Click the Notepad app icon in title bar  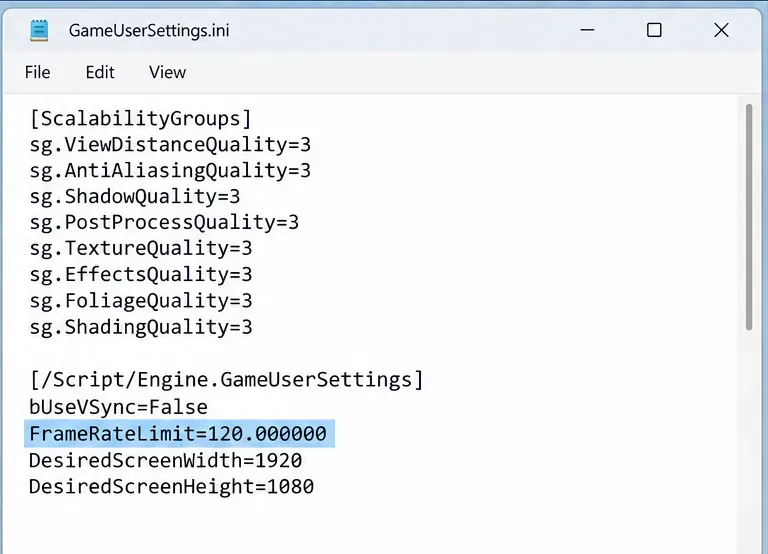point(39,30)
